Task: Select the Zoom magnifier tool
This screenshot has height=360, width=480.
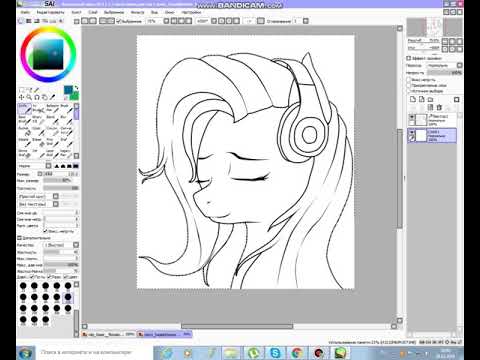Action: [x=29, y=97]
